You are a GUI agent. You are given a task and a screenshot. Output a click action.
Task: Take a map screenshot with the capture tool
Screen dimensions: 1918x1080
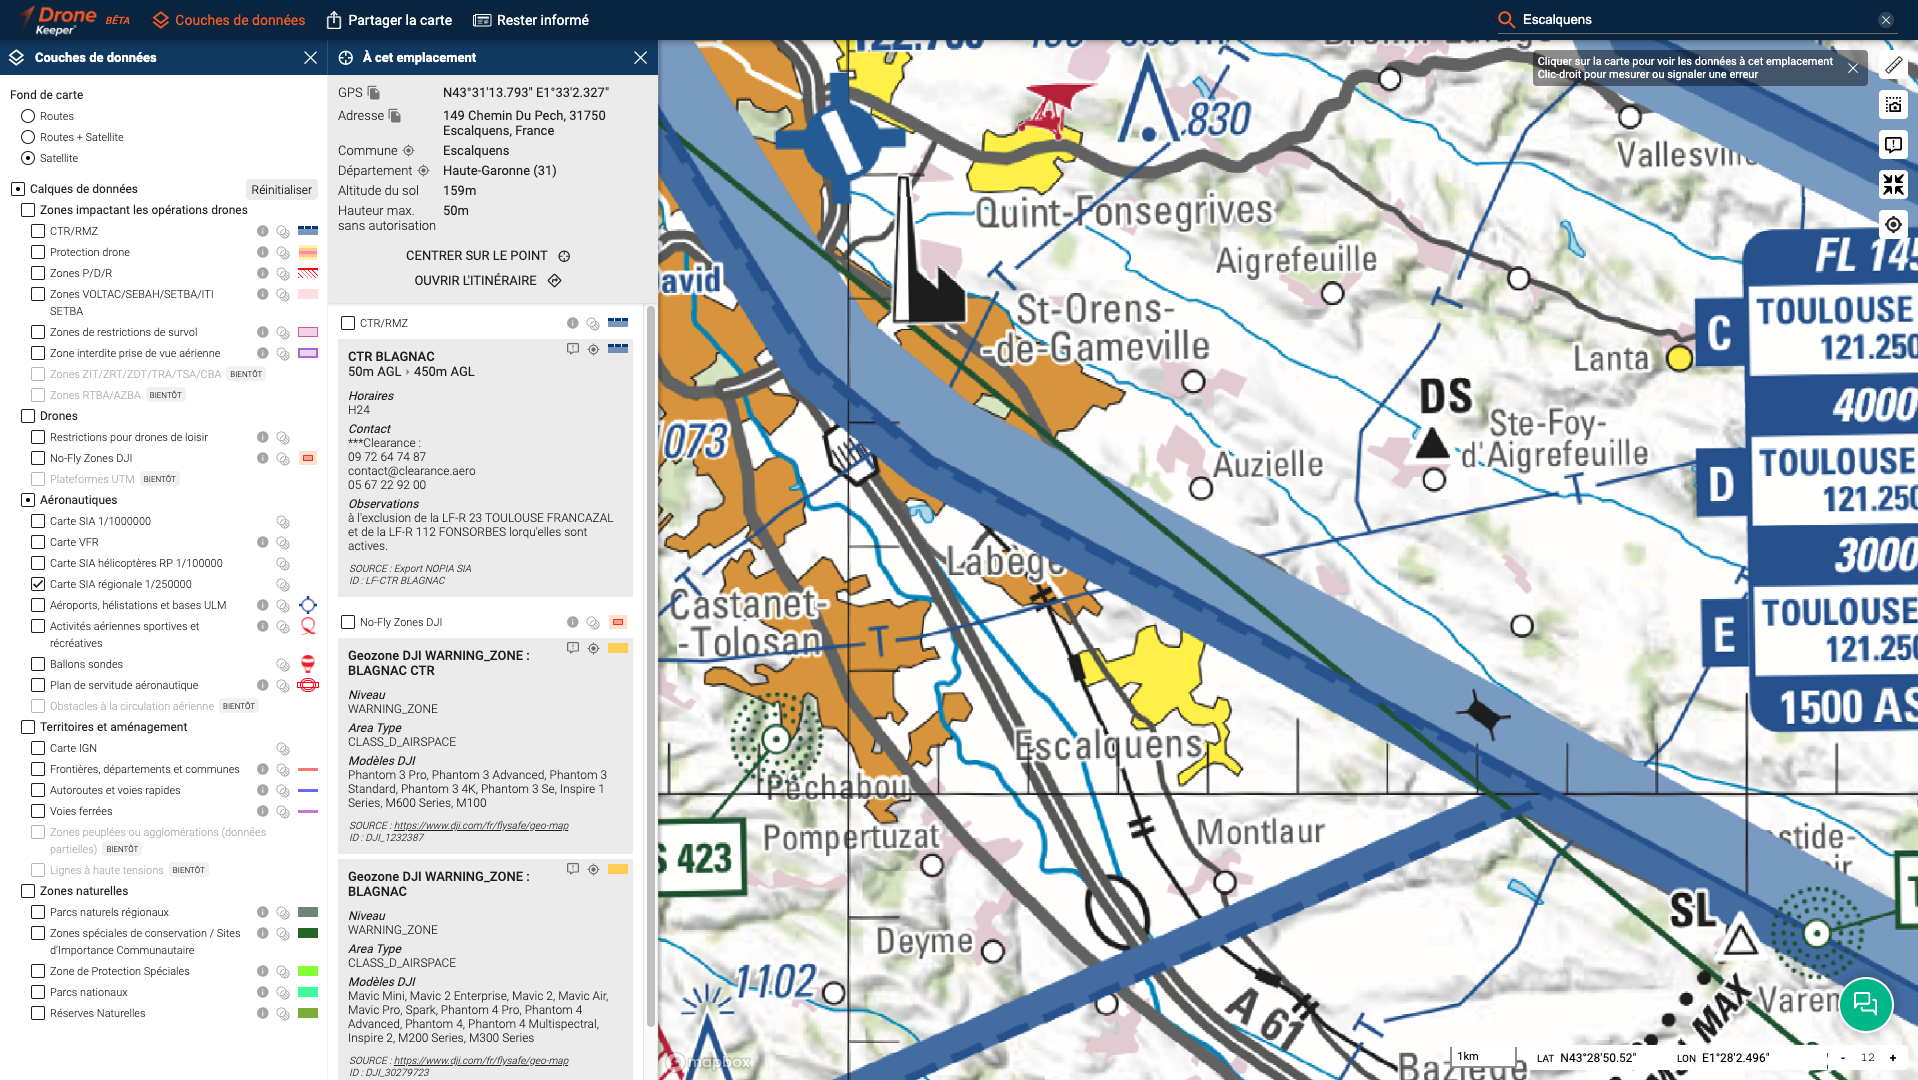[x=1893, y=105]
